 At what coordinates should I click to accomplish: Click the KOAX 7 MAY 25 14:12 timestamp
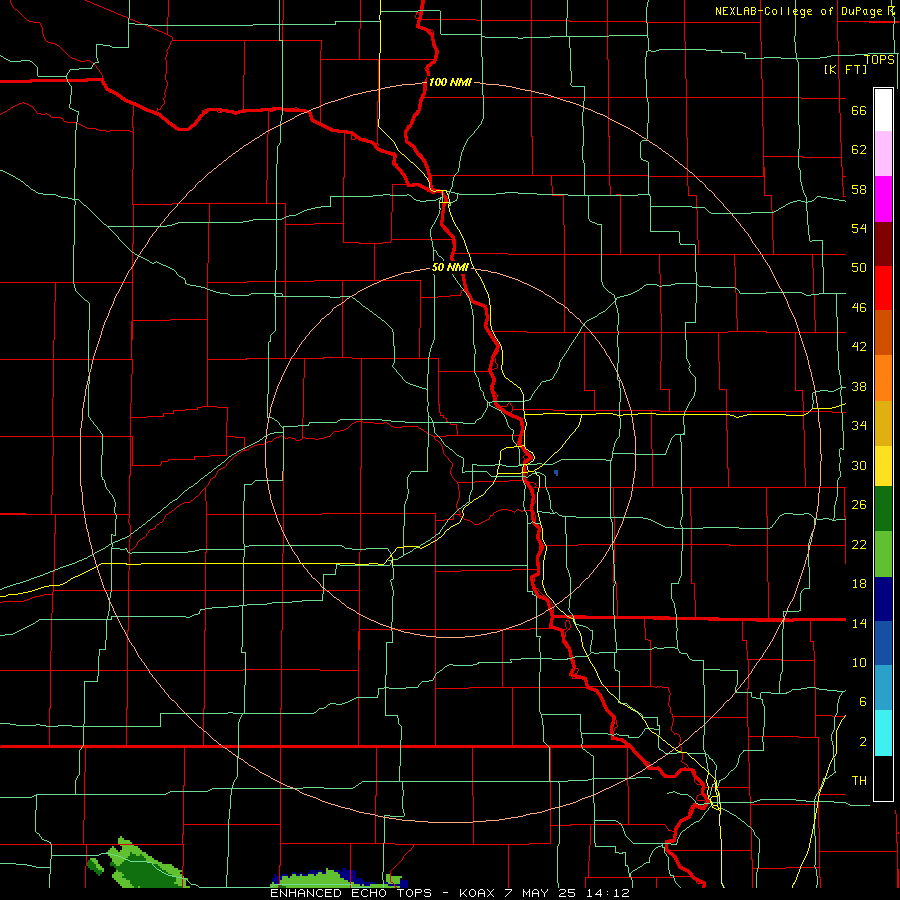click(545, 893)
